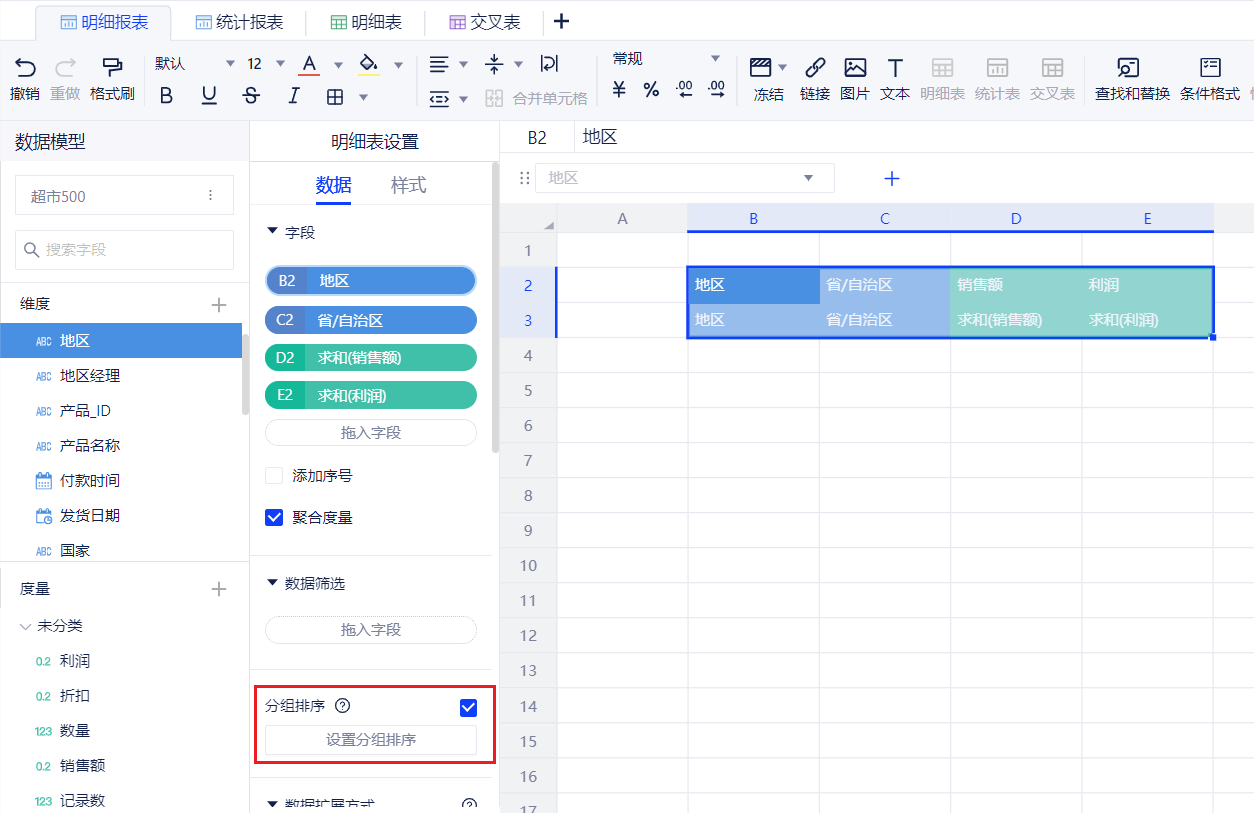Switch to the 统计报表 tab

(238, 22)
